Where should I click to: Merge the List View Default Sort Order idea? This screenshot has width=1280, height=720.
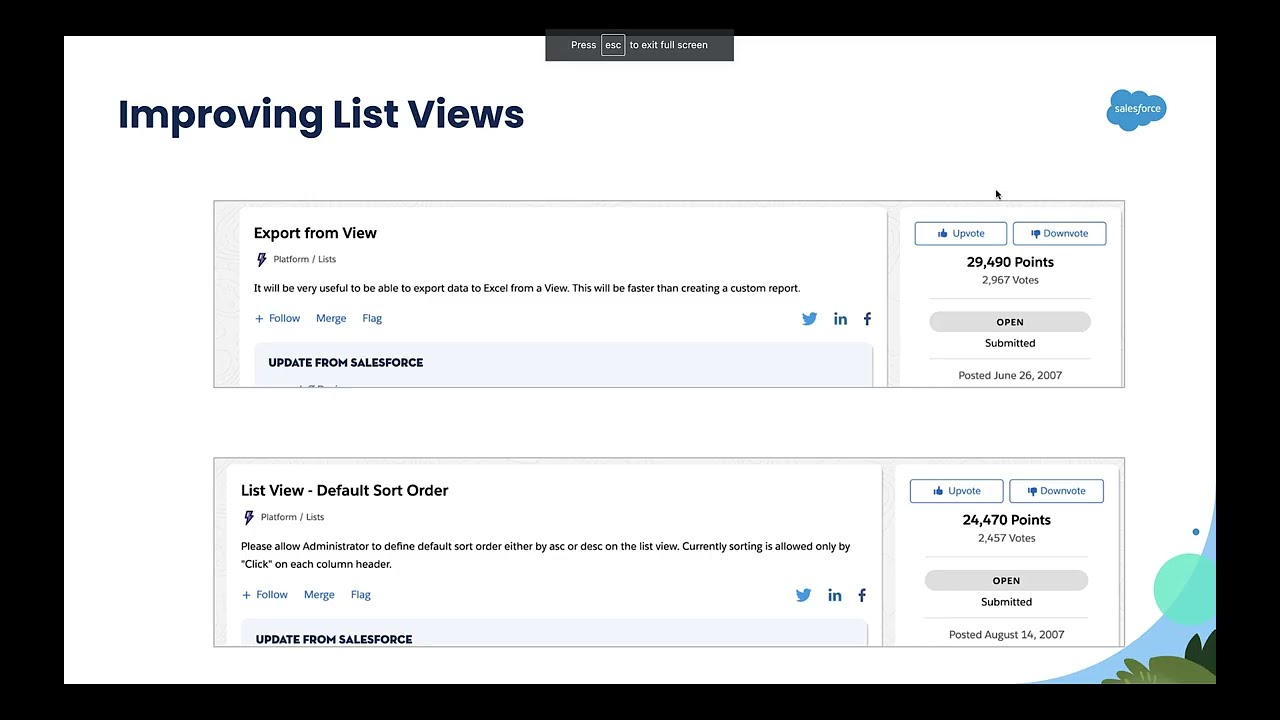click(319, 594)
